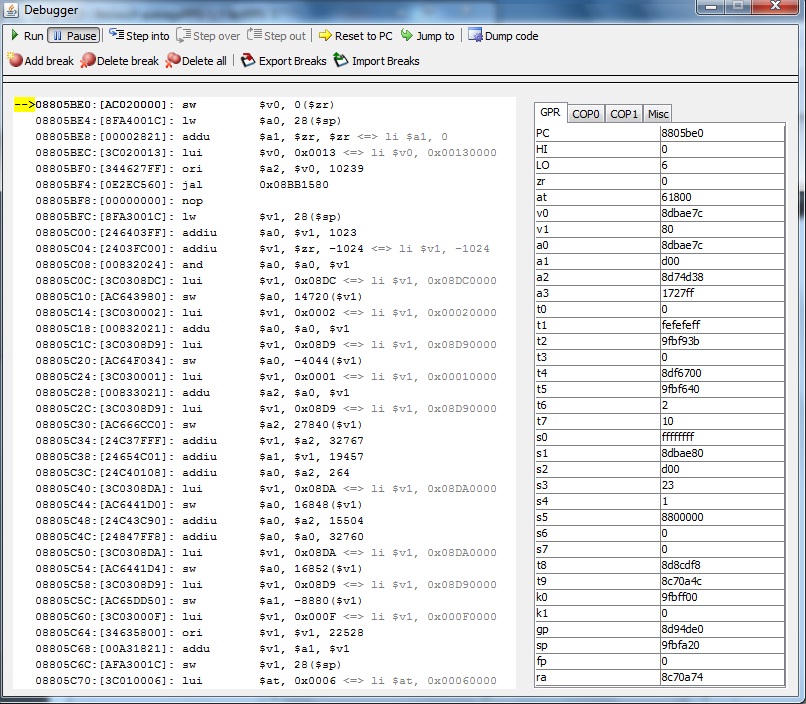The image size is (806, 704).
Task: Select the Misc tab
Action: pos(657,114)
